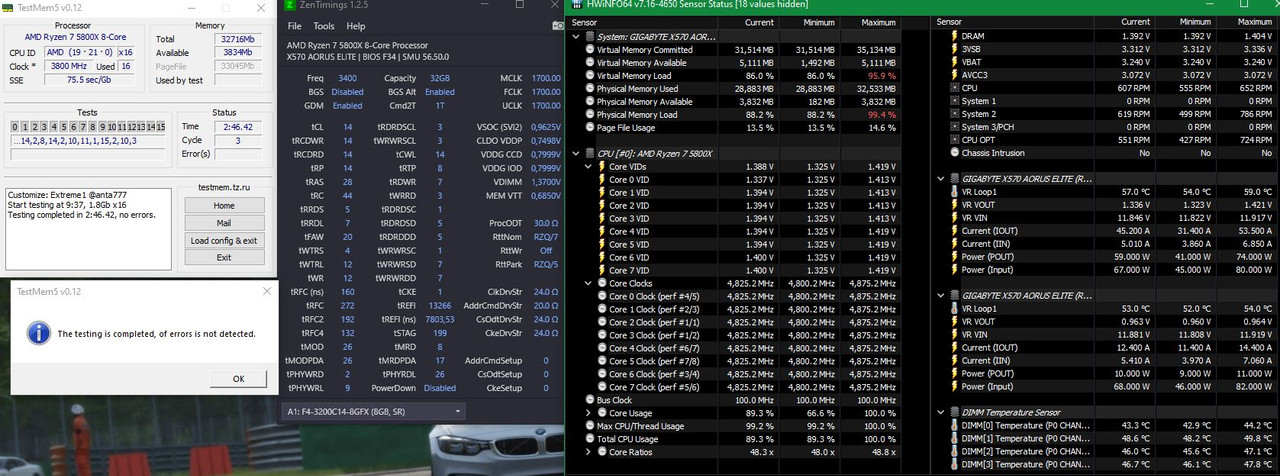Screen dimensions: 1280x476
Task: Click the DIMM[0] Temperature thermometer icon
Action: [954, 426]
